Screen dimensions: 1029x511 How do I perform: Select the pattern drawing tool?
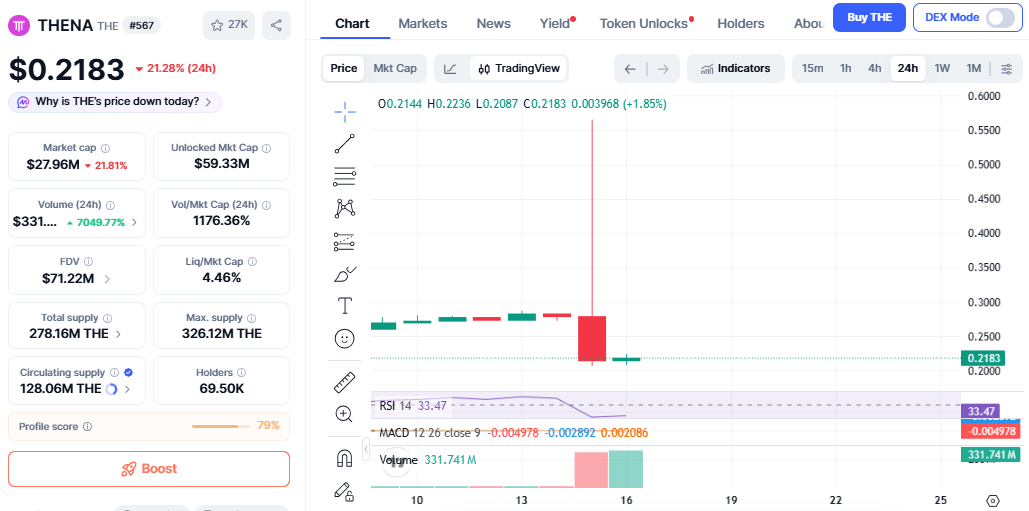pyautogui.click(x=345, y=209)
